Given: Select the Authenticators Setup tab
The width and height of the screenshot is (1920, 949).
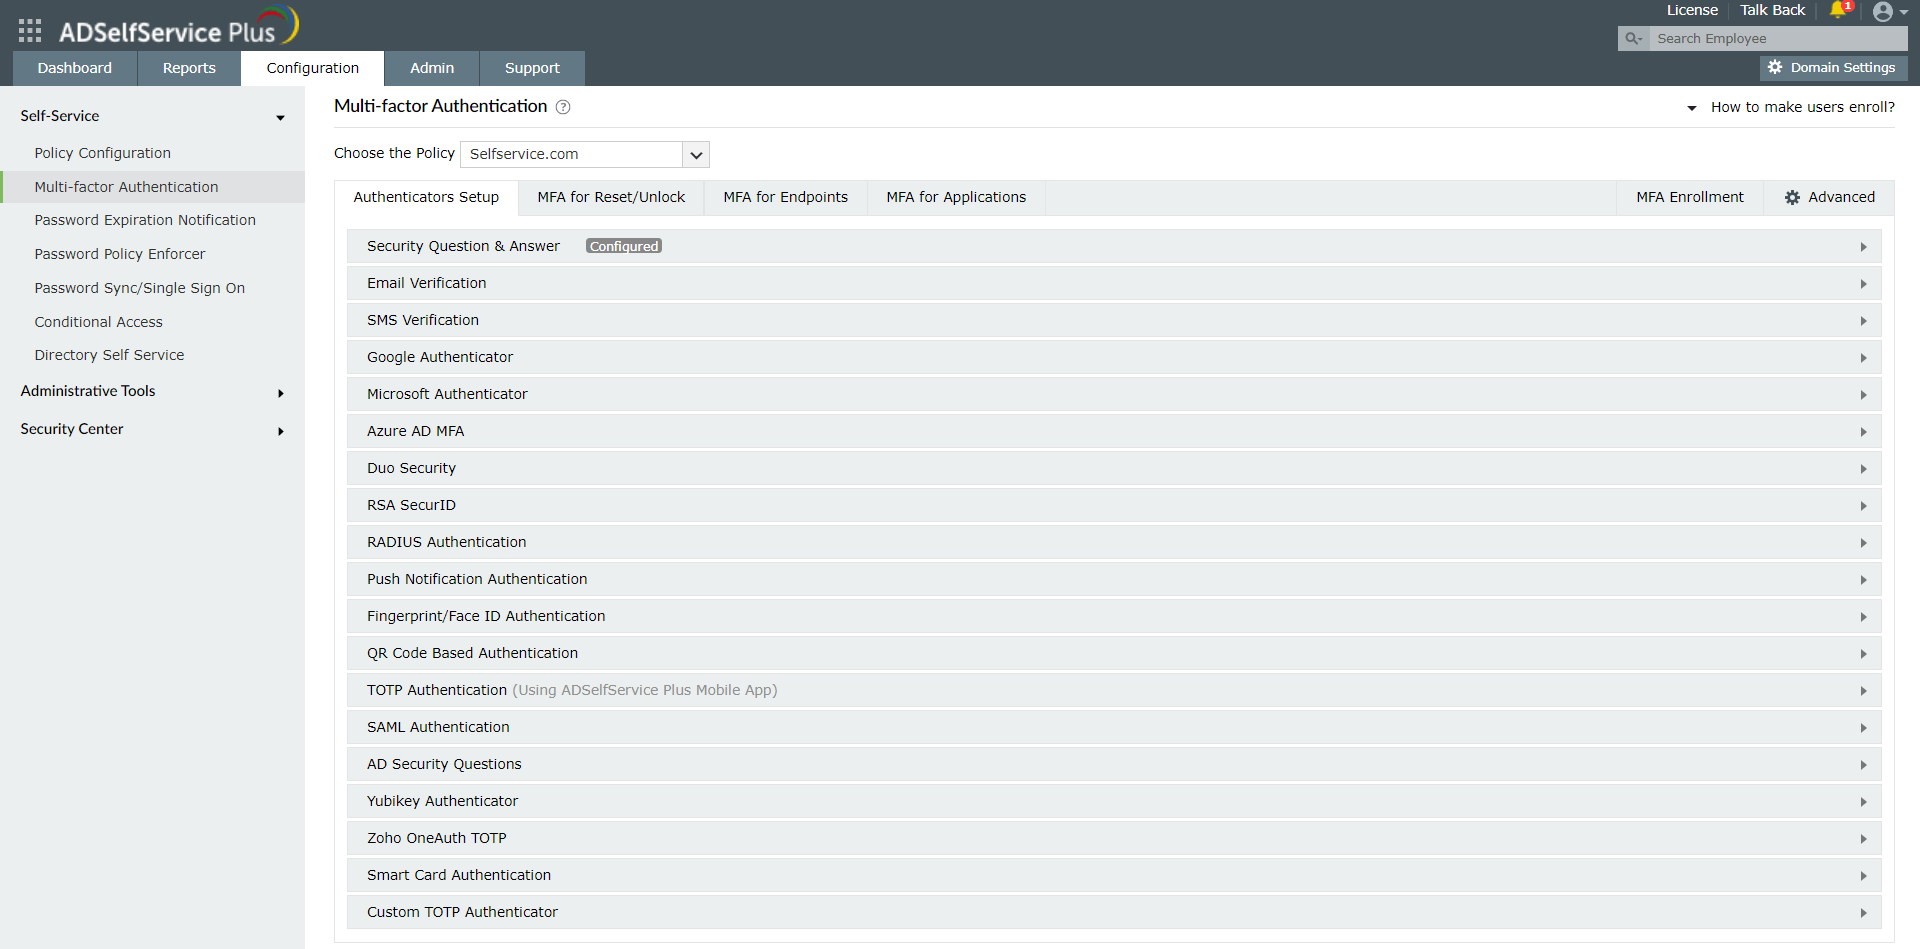Looking at the screenshot, I should click(x=426, y=198).
